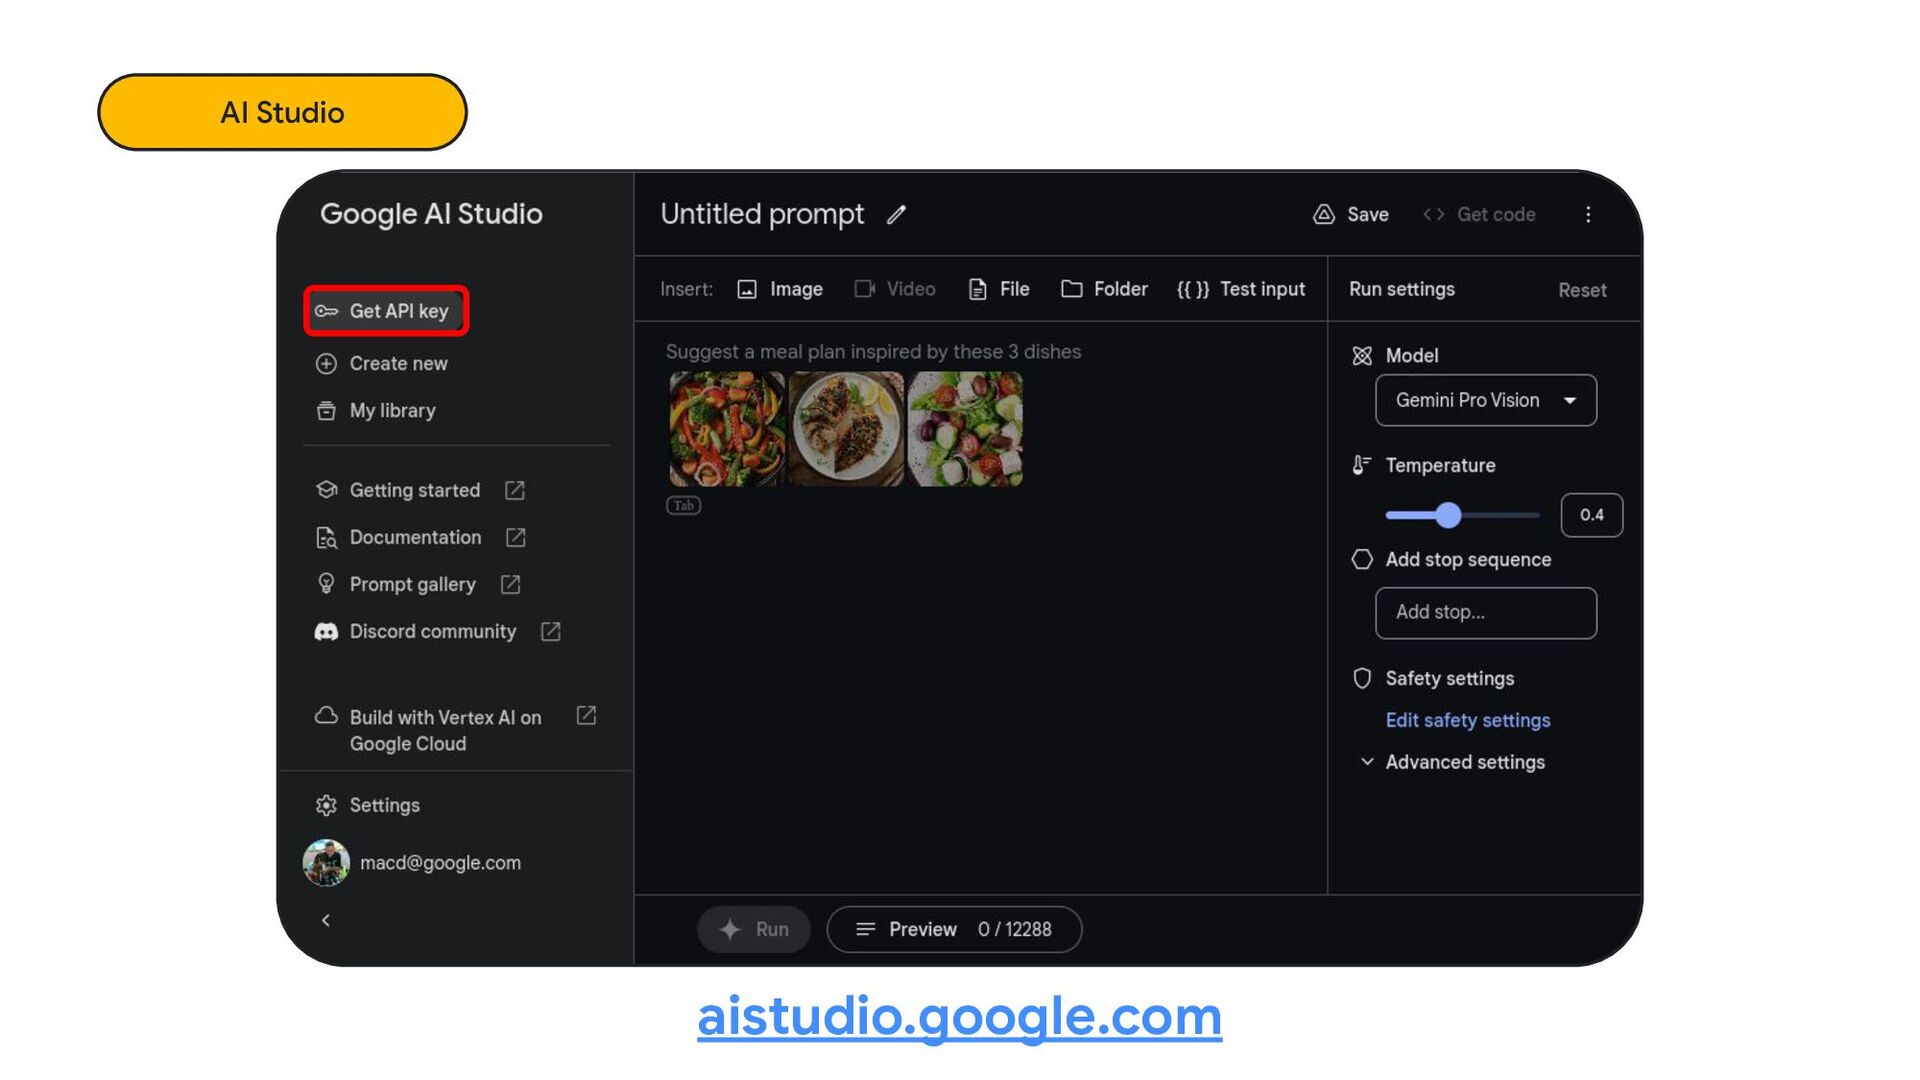Screen dimensions: 1920x1080
Task: Click the Add stop sequence field
Action: pyautogui.click(x=1485, y=612)
